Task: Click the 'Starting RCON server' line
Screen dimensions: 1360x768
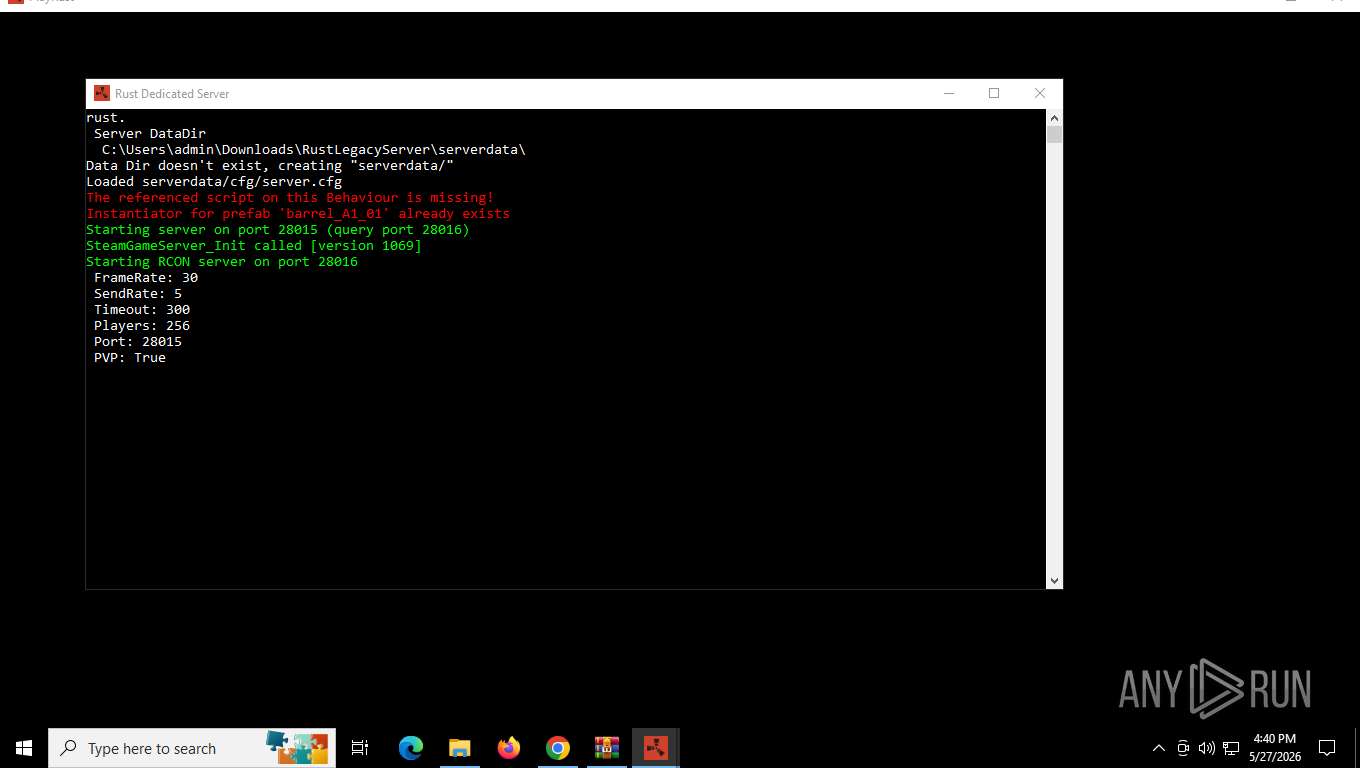Action: [x=222, y=262]
